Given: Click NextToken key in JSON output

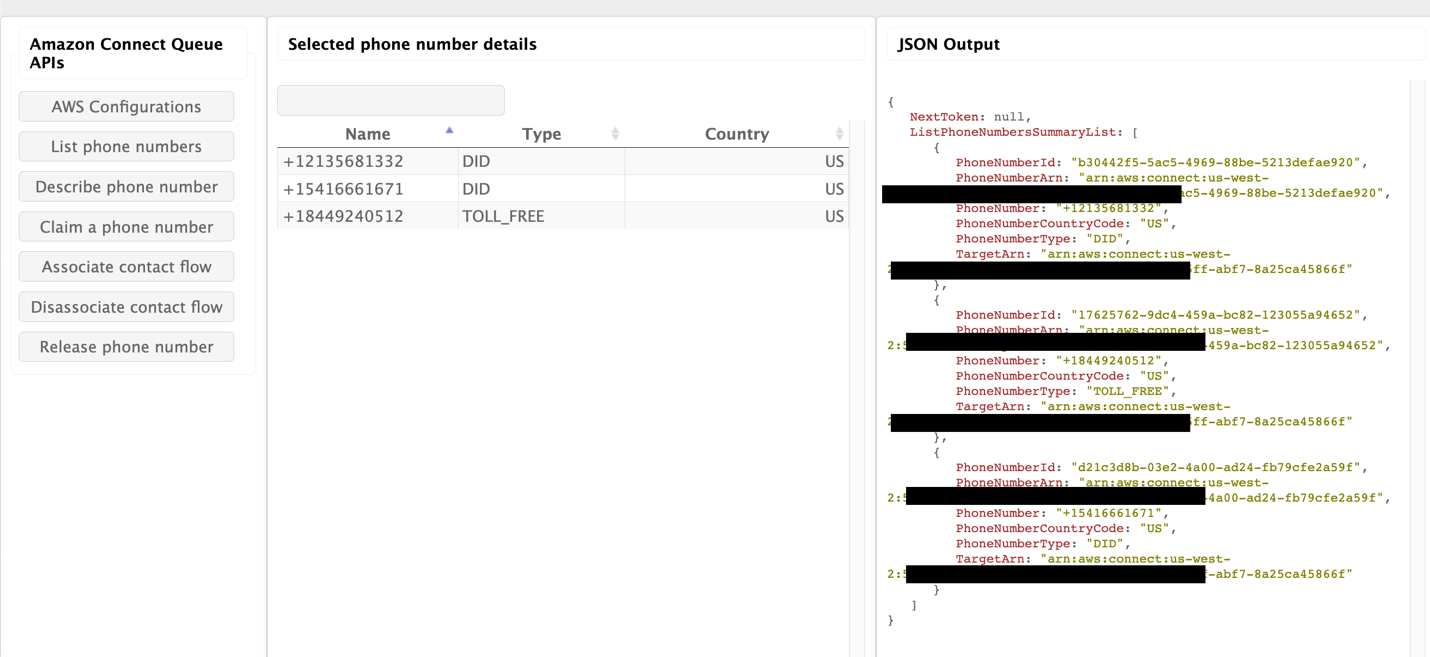Looking at the screenshot, I should tap(943, 117).
